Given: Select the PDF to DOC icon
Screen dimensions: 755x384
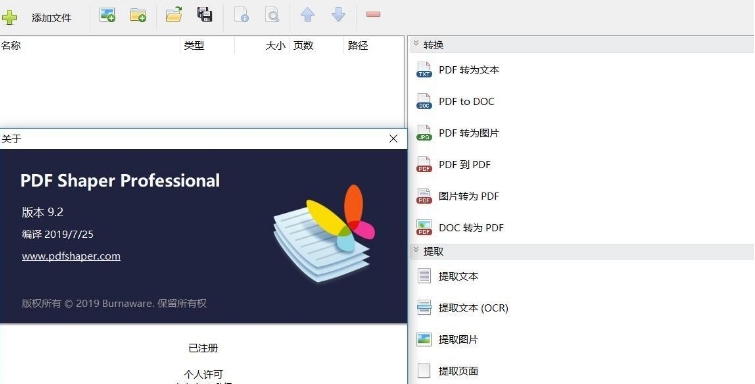Looking at the screenshot, I should click(x=424, y=102).
